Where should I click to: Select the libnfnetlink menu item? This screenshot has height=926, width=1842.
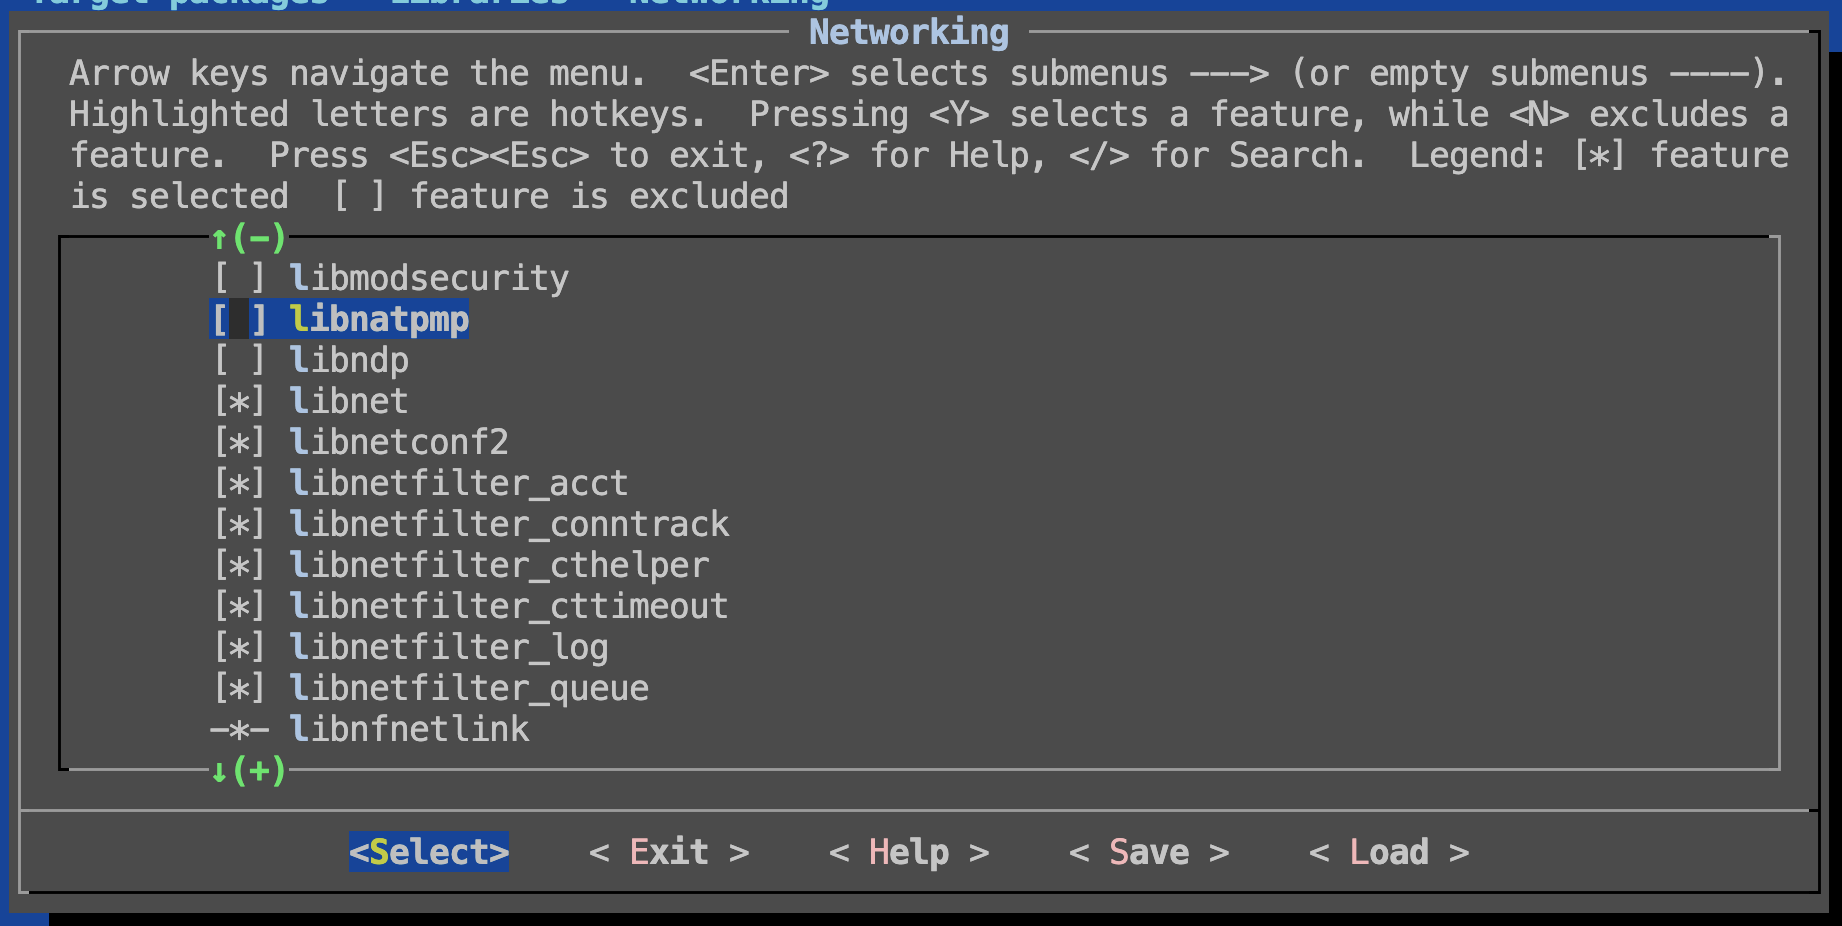click(408, 729)
